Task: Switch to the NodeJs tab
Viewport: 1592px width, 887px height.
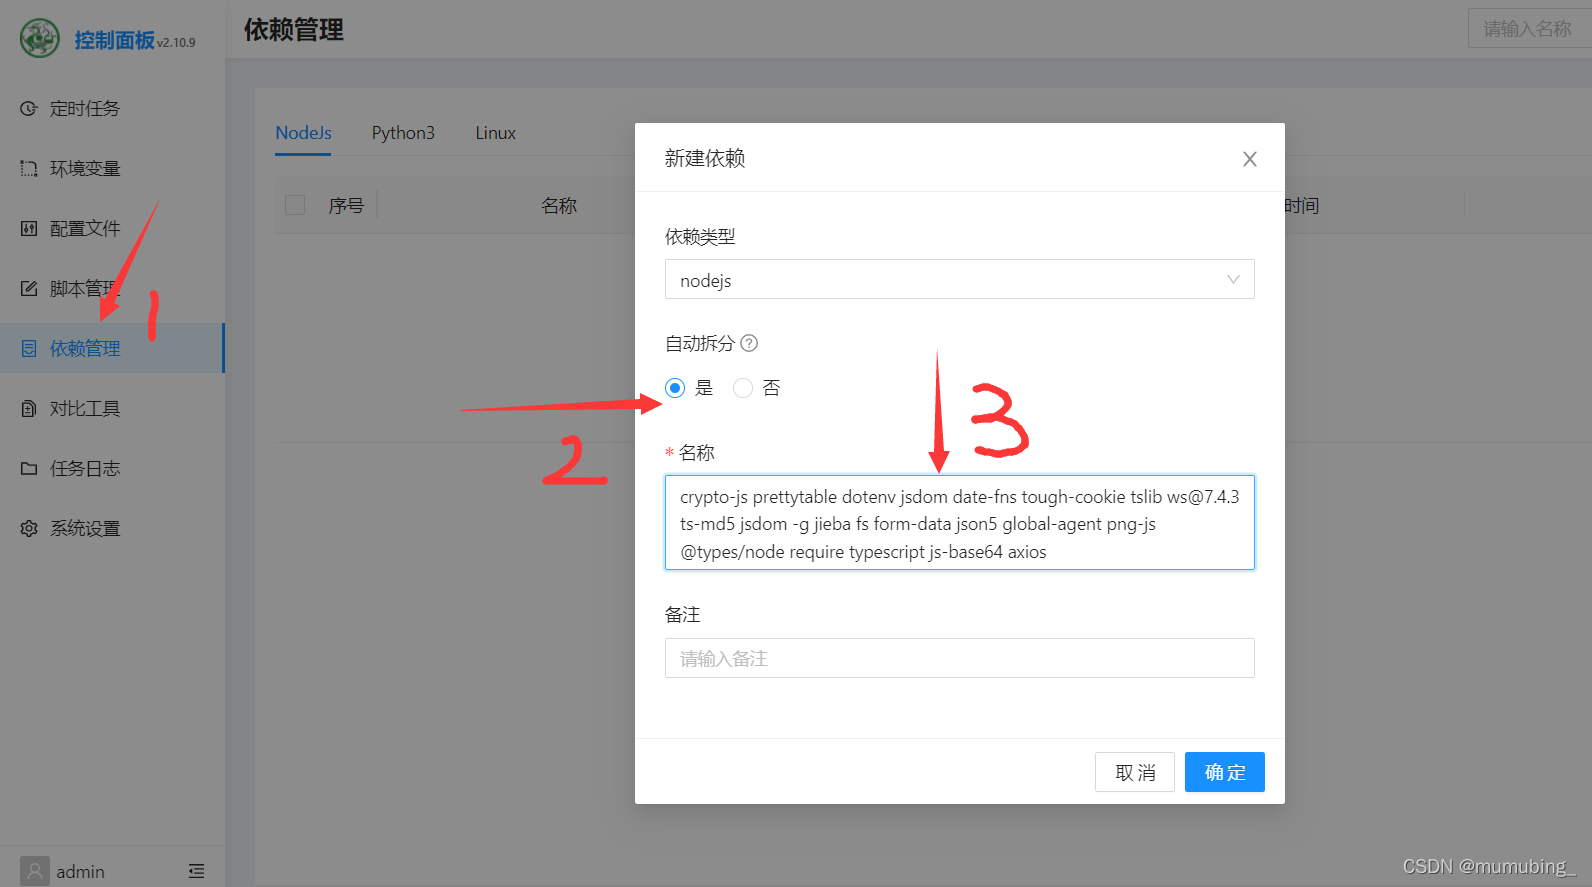Action: tap(303, 133)
